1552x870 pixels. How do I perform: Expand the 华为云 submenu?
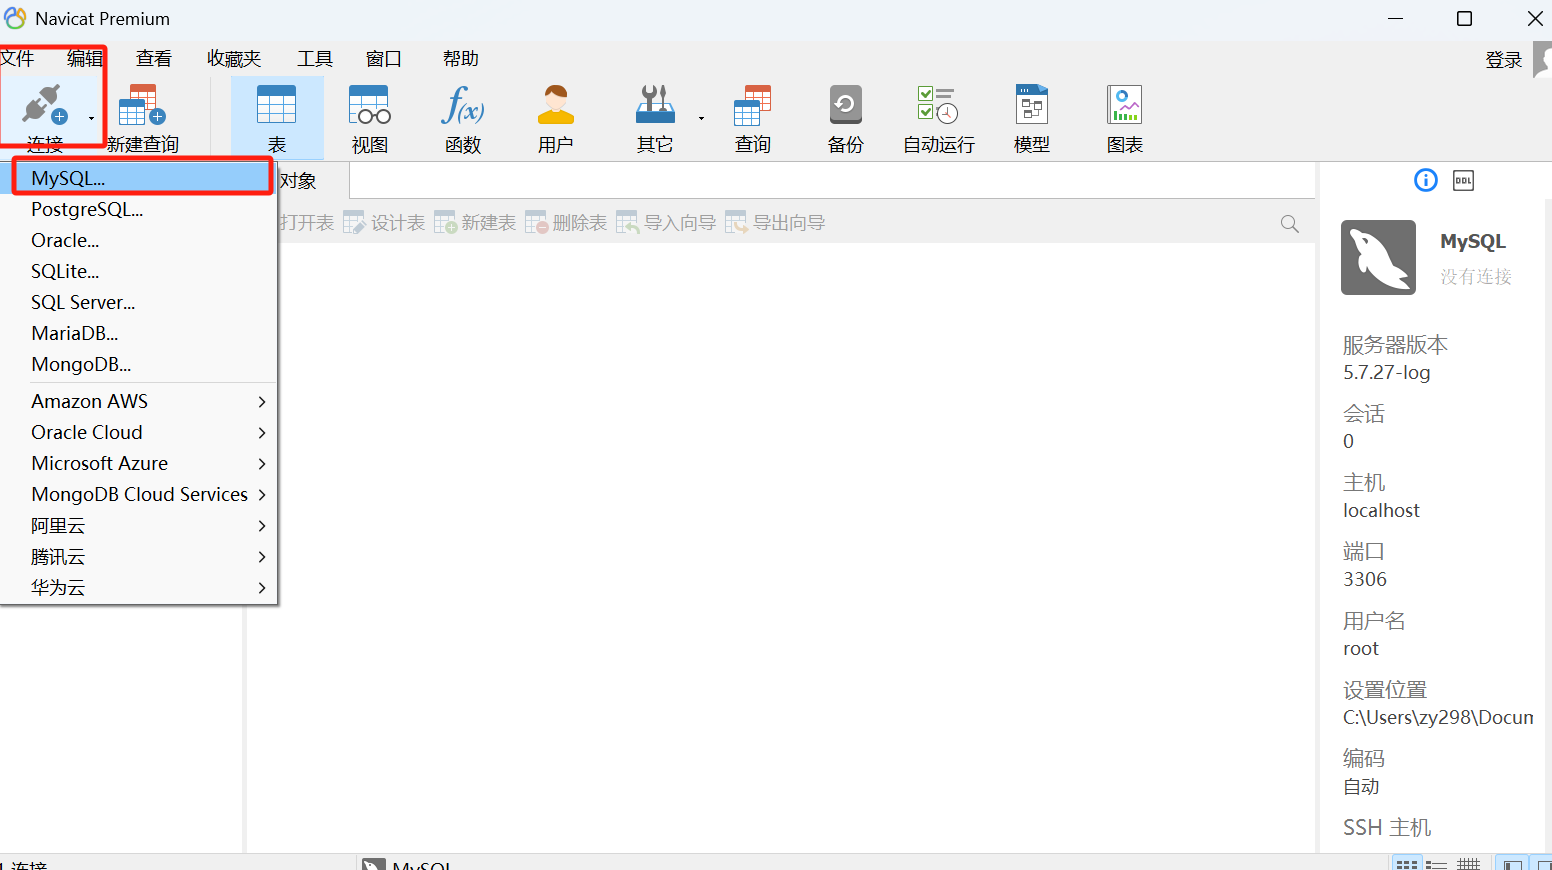pyautogui.click(x=139, y=588)
